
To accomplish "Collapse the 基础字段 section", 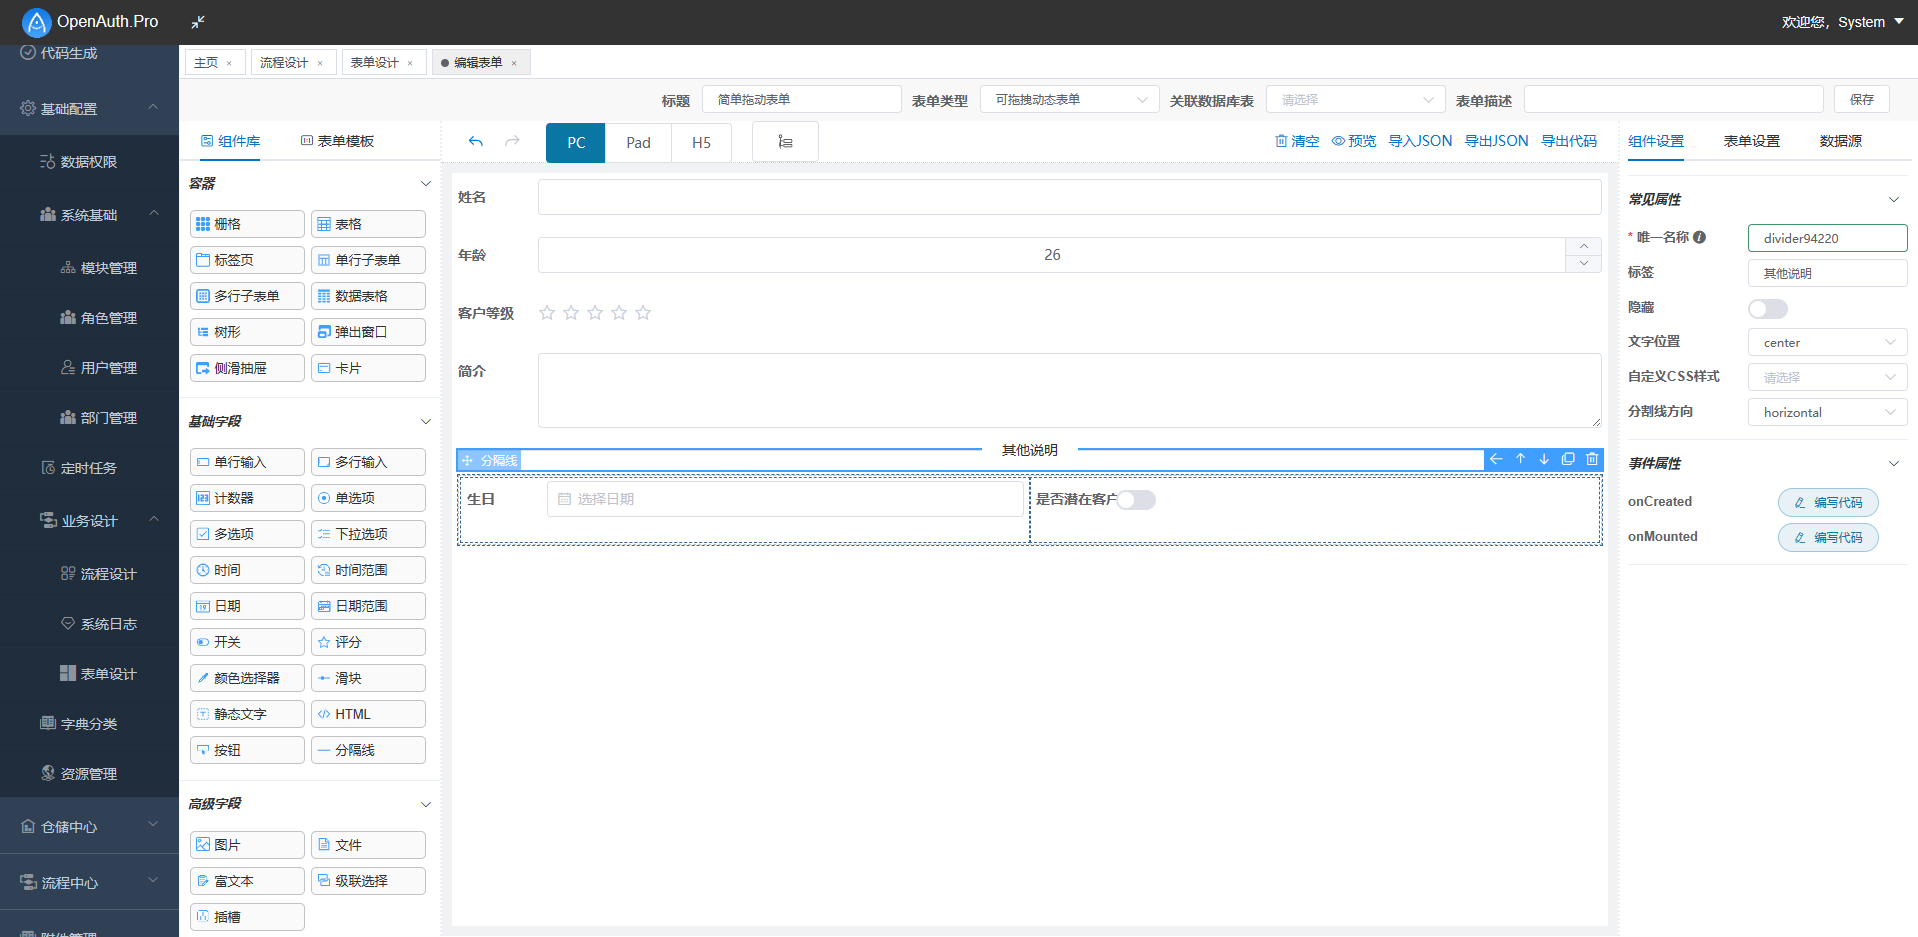I will point(425,422).
